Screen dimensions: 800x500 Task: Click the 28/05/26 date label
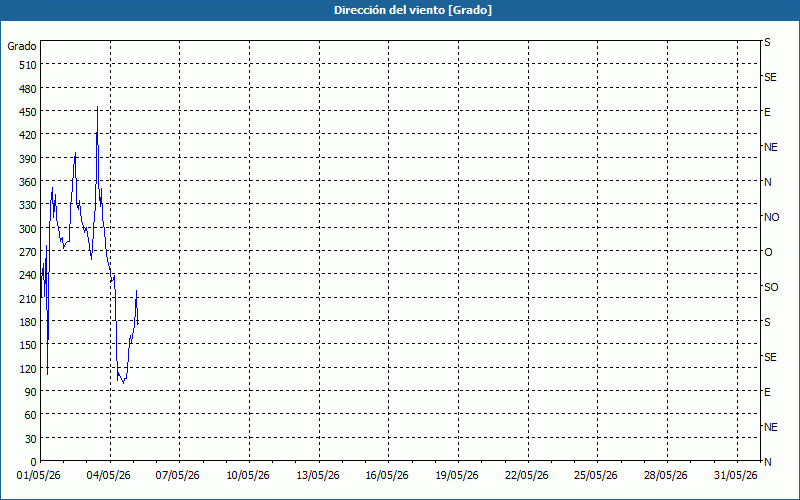click(666, 476)
